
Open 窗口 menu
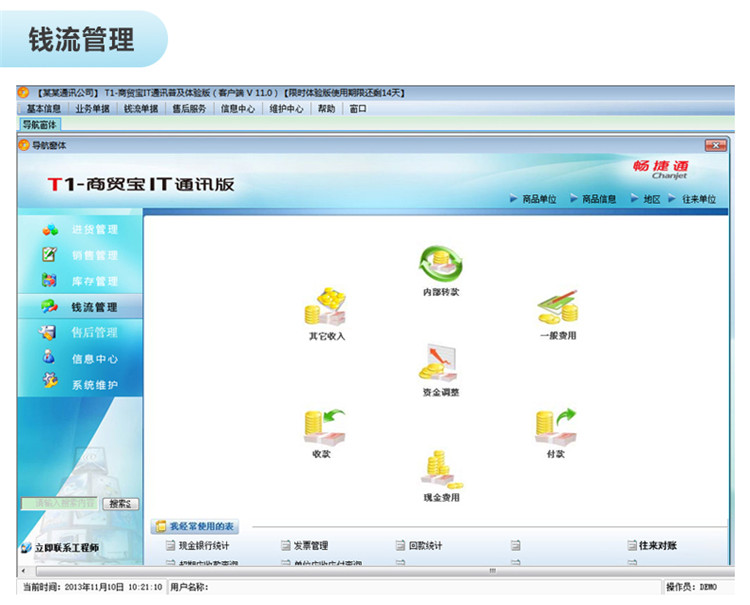(x=358, y=109)
